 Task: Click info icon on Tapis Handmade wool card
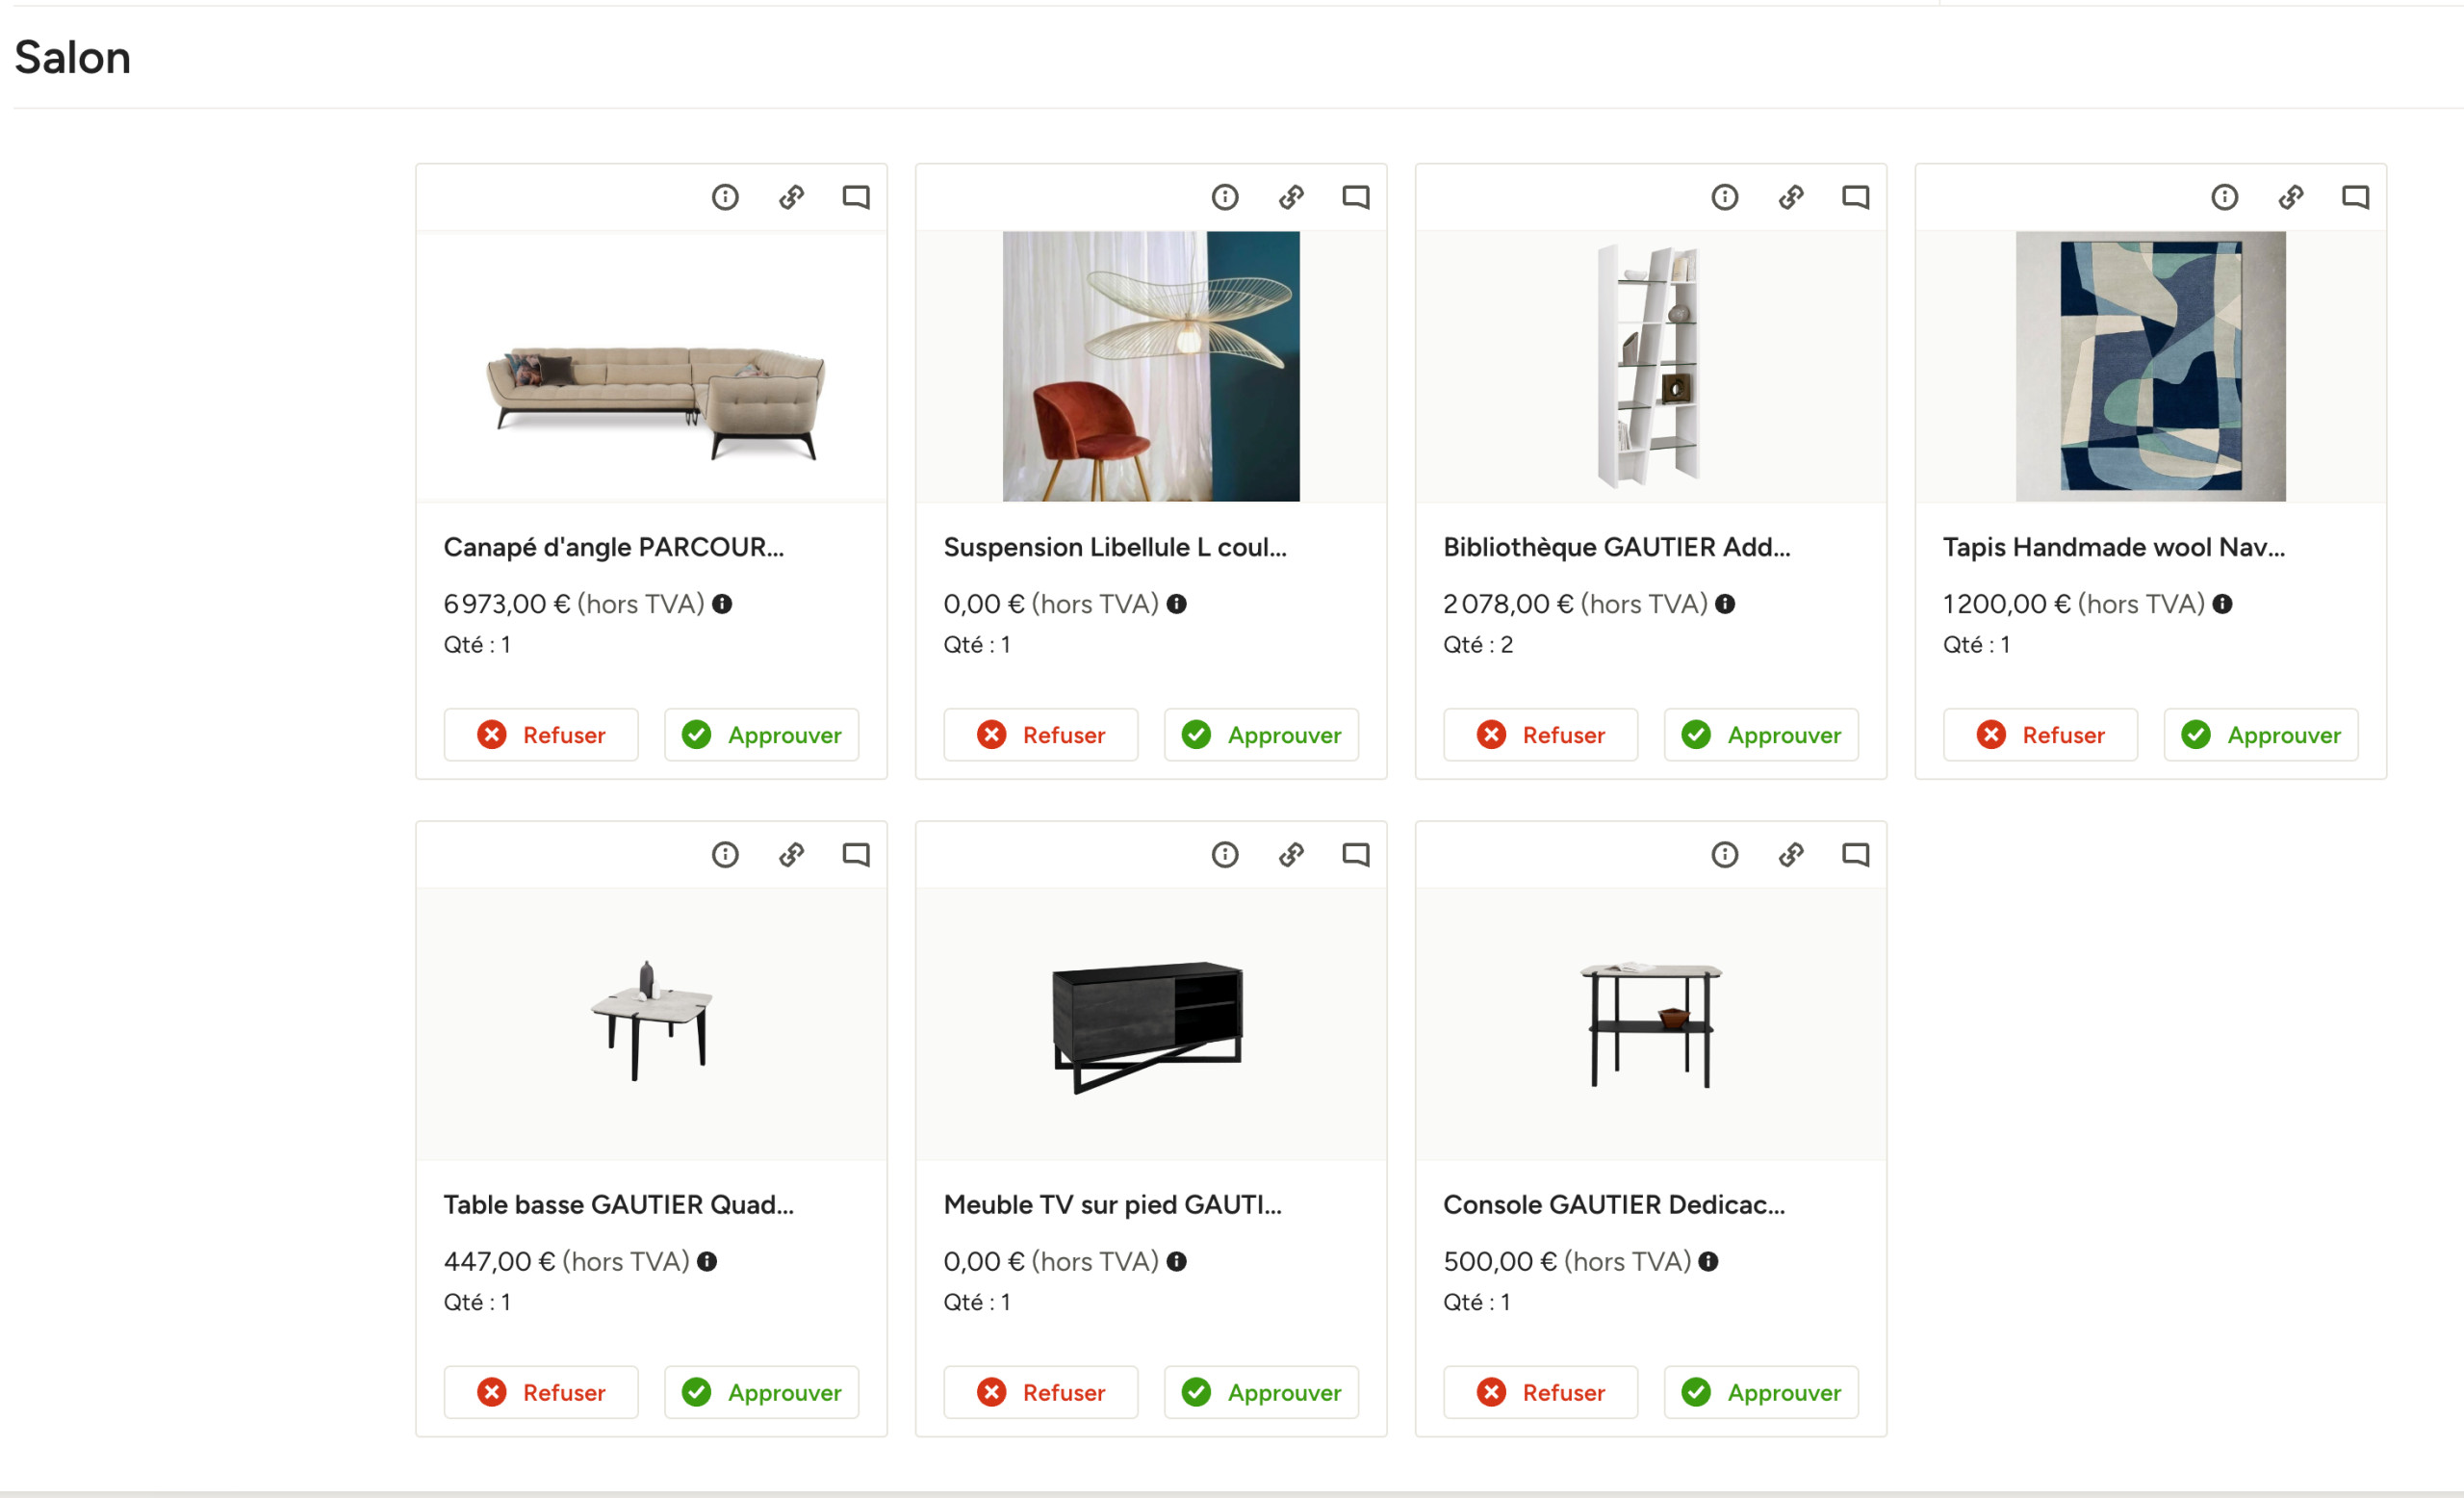pos(2224,197)
